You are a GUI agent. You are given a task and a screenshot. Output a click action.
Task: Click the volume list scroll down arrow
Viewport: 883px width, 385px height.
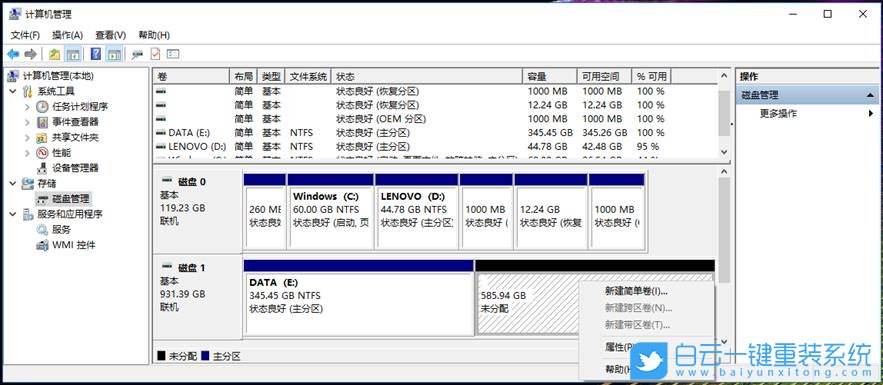(724, 152)
